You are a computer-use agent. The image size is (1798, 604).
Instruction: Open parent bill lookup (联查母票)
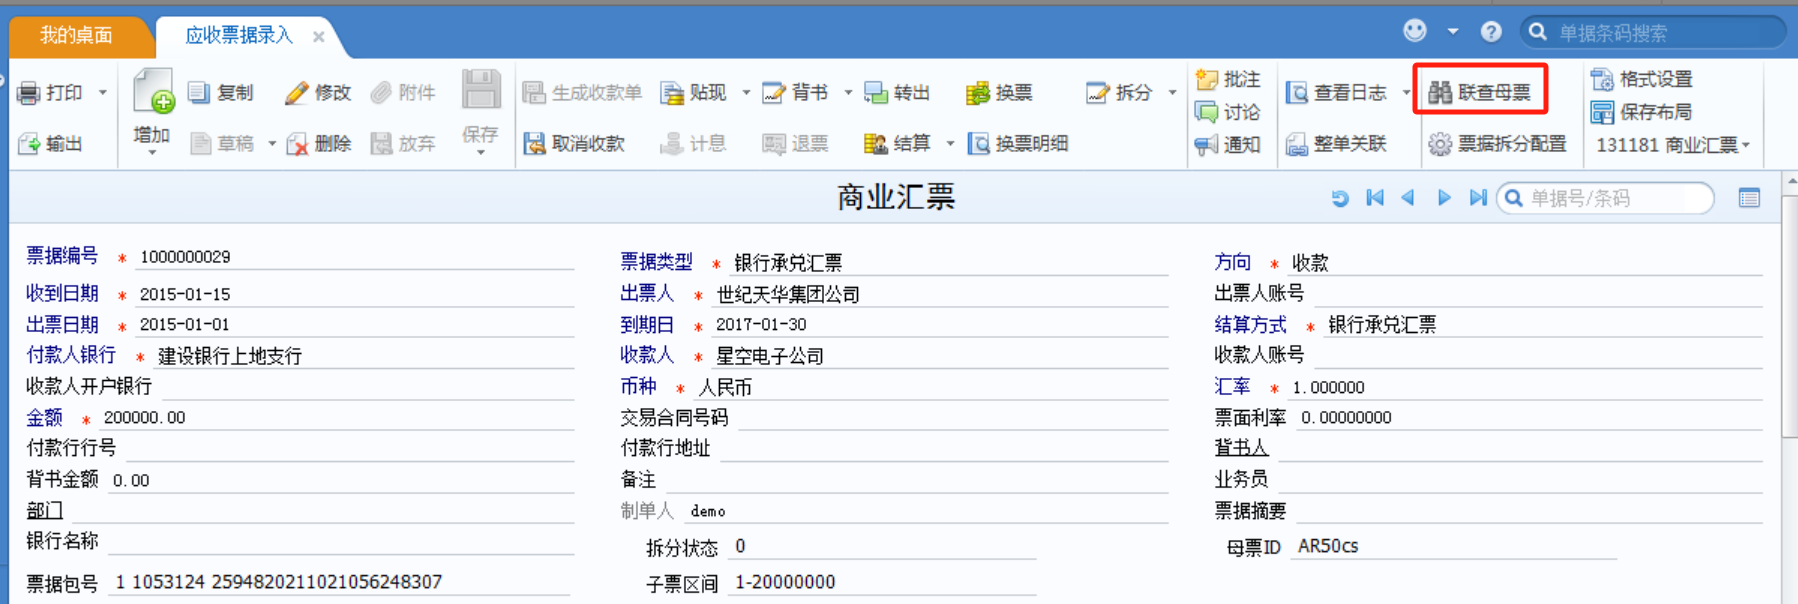(x=1480, y=92)
